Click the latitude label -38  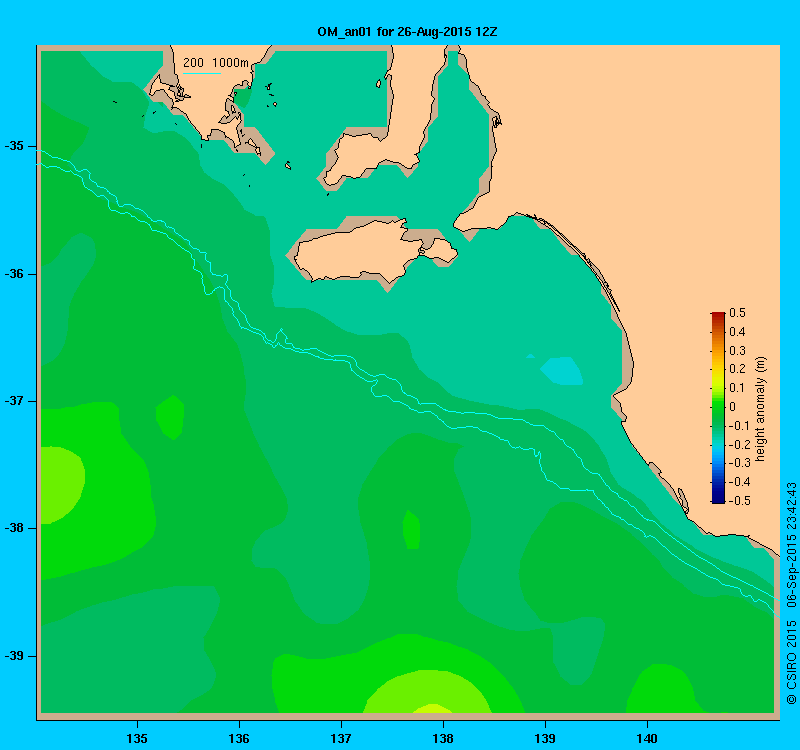(x=14, y=528)
